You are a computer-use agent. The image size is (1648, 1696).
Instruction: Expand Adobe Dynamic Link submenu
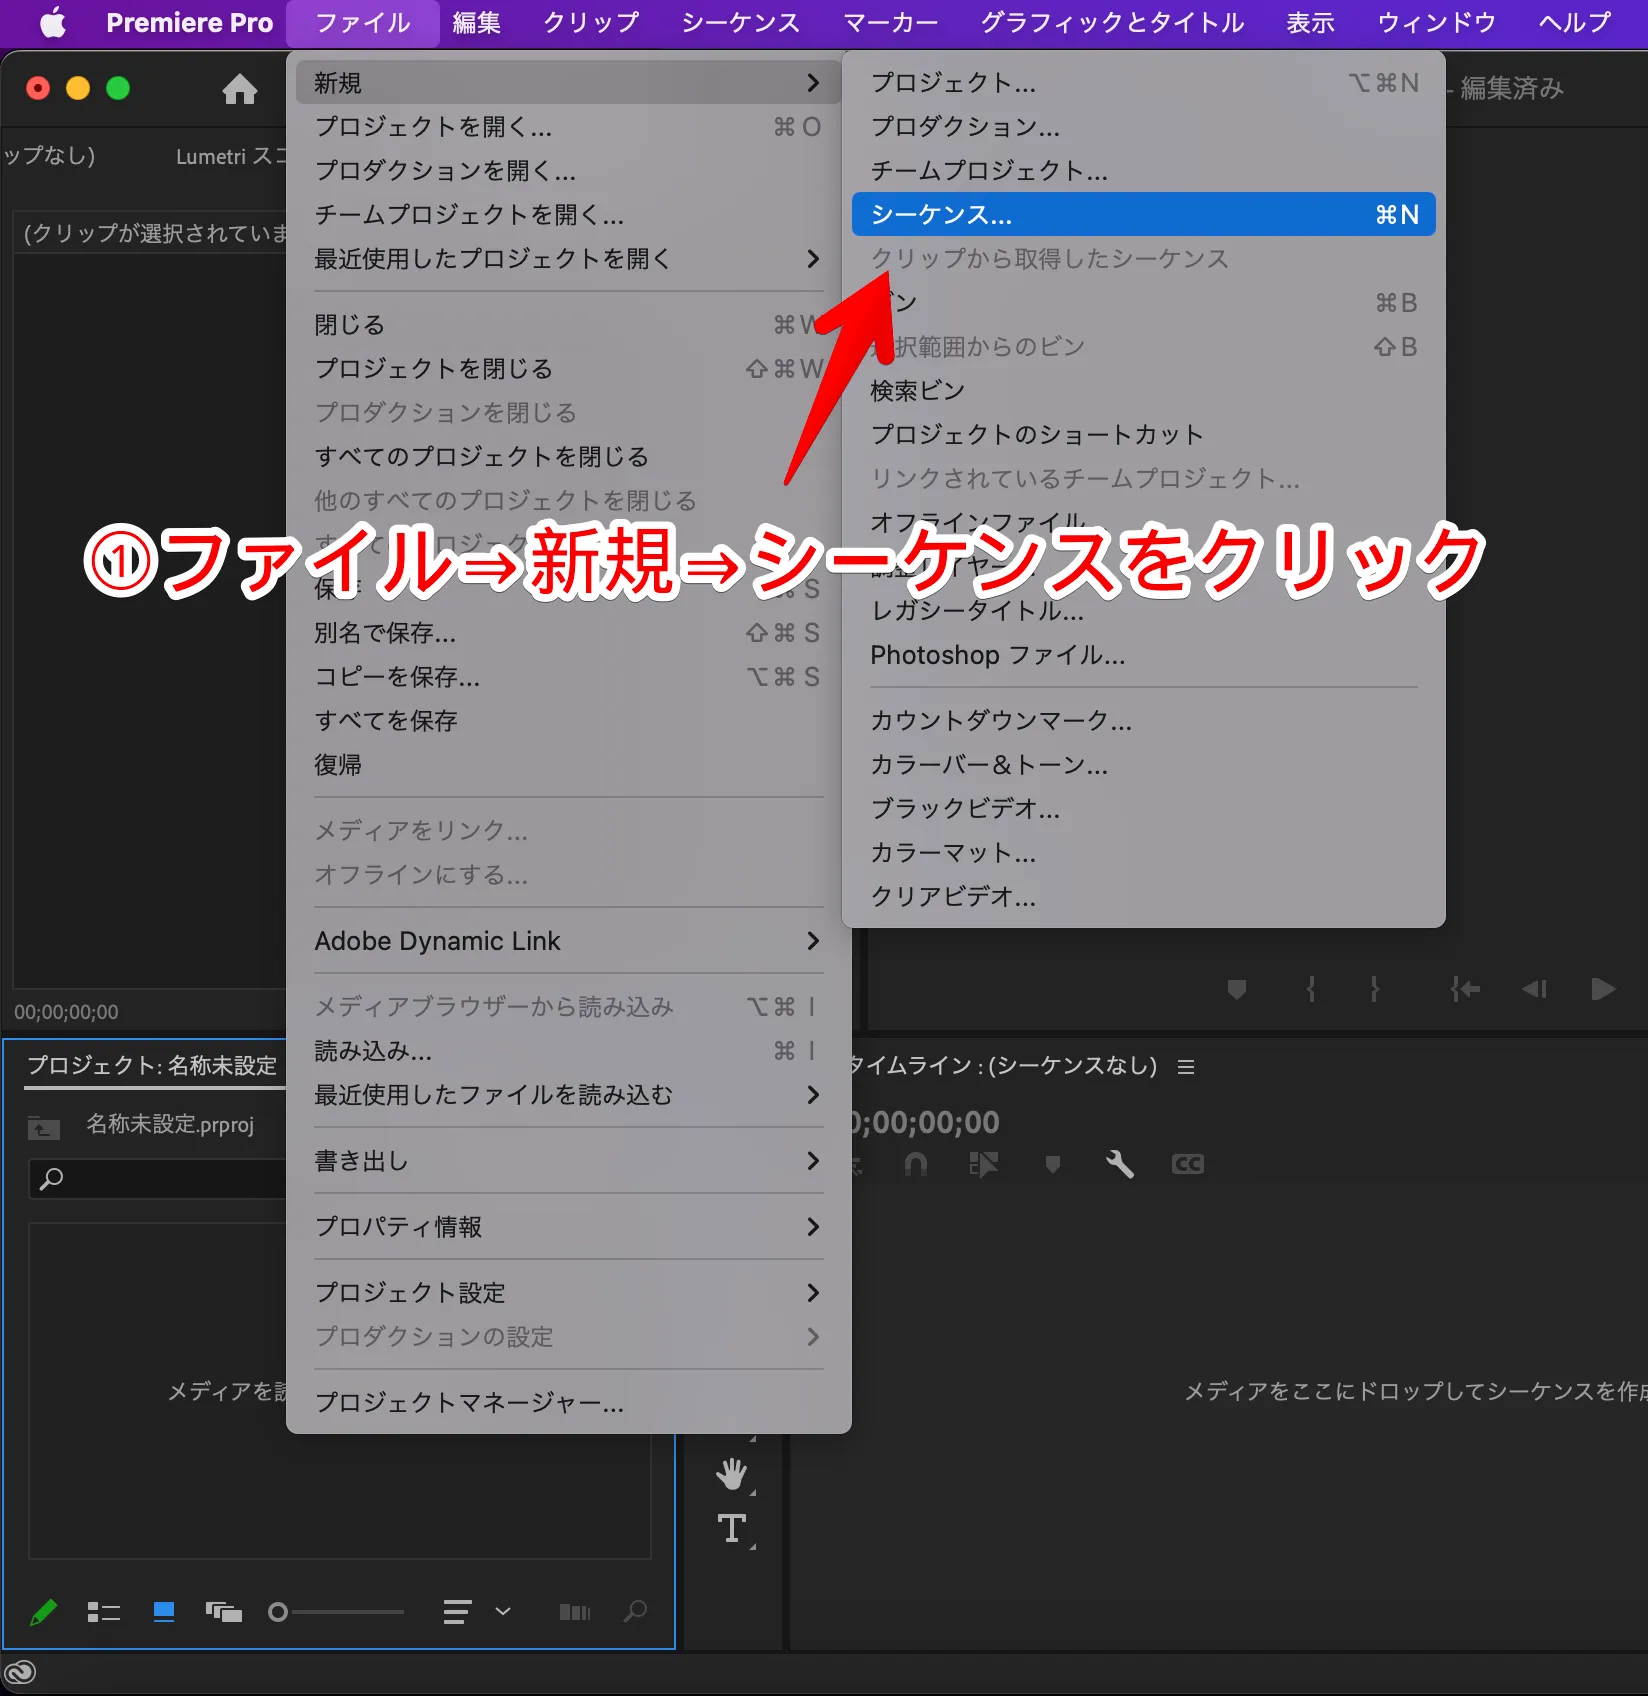point(568,941)
